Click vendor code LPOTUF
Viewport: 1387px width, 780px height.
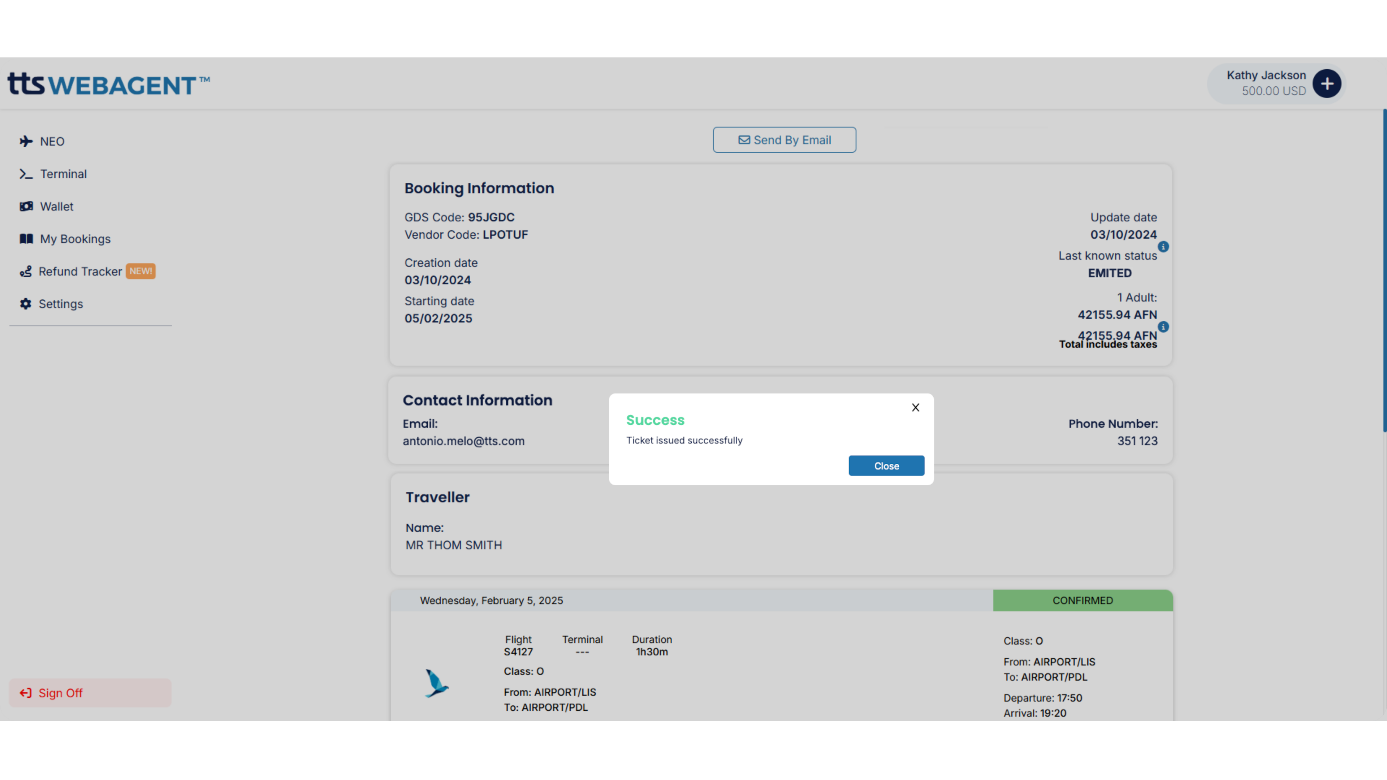pos(505,235)
